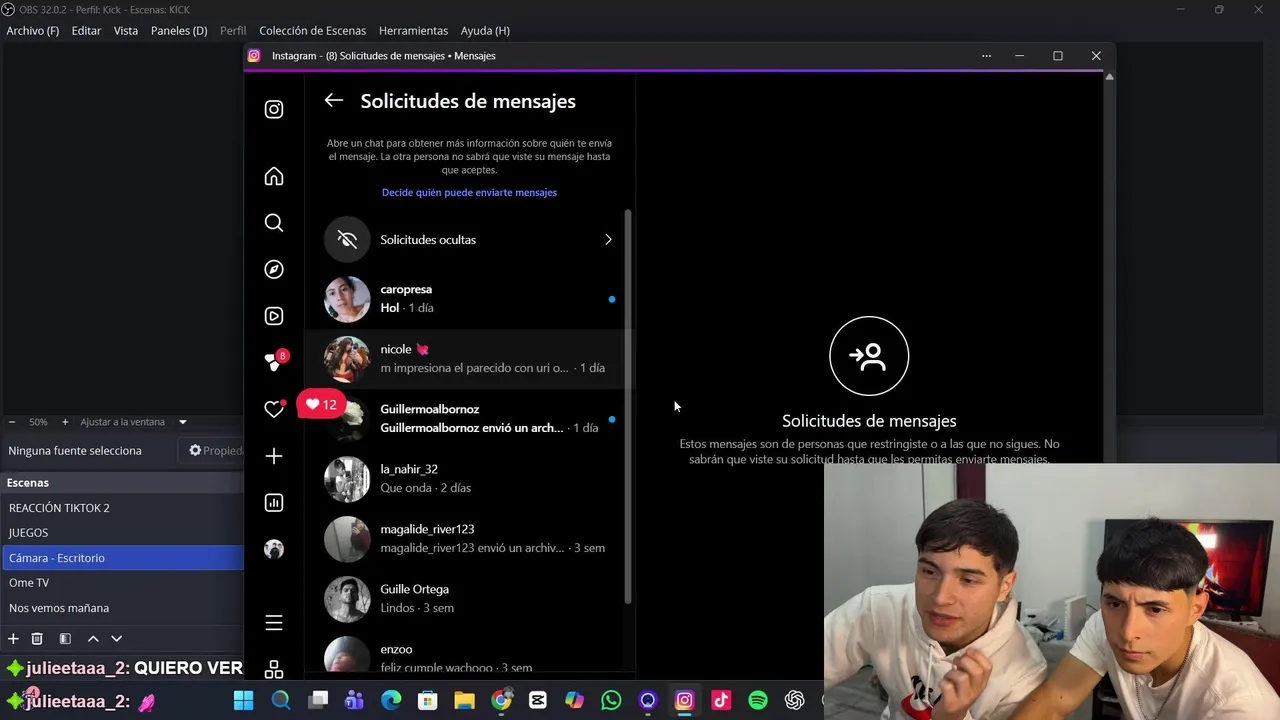Open profile avatar in Instagram sidebar

tap(274, 549)
